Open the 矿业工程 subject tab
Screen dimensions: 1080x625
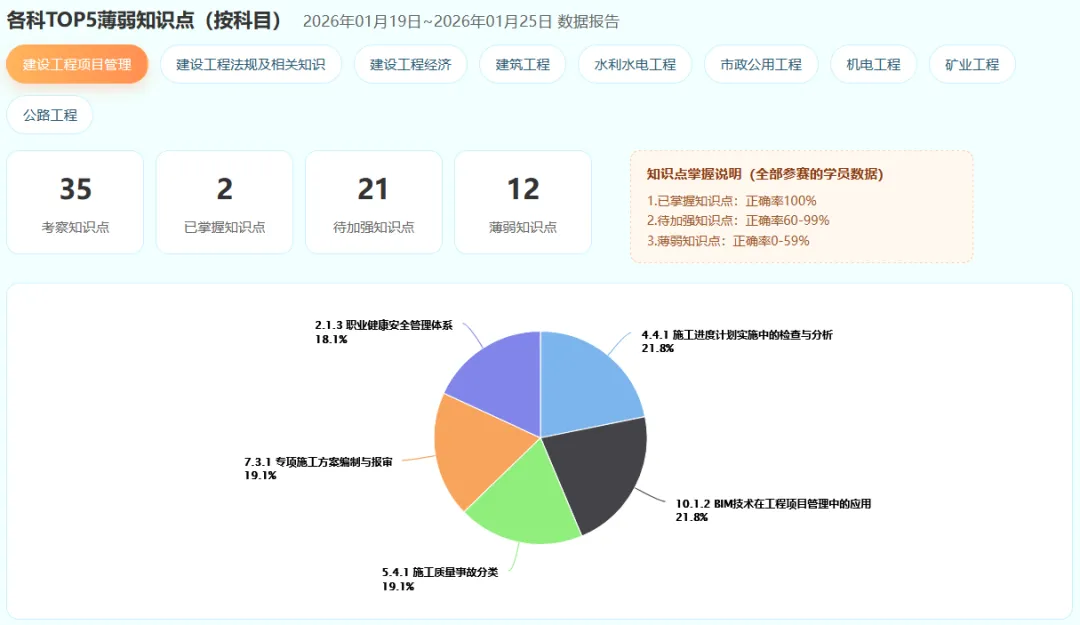click(971, 63)
